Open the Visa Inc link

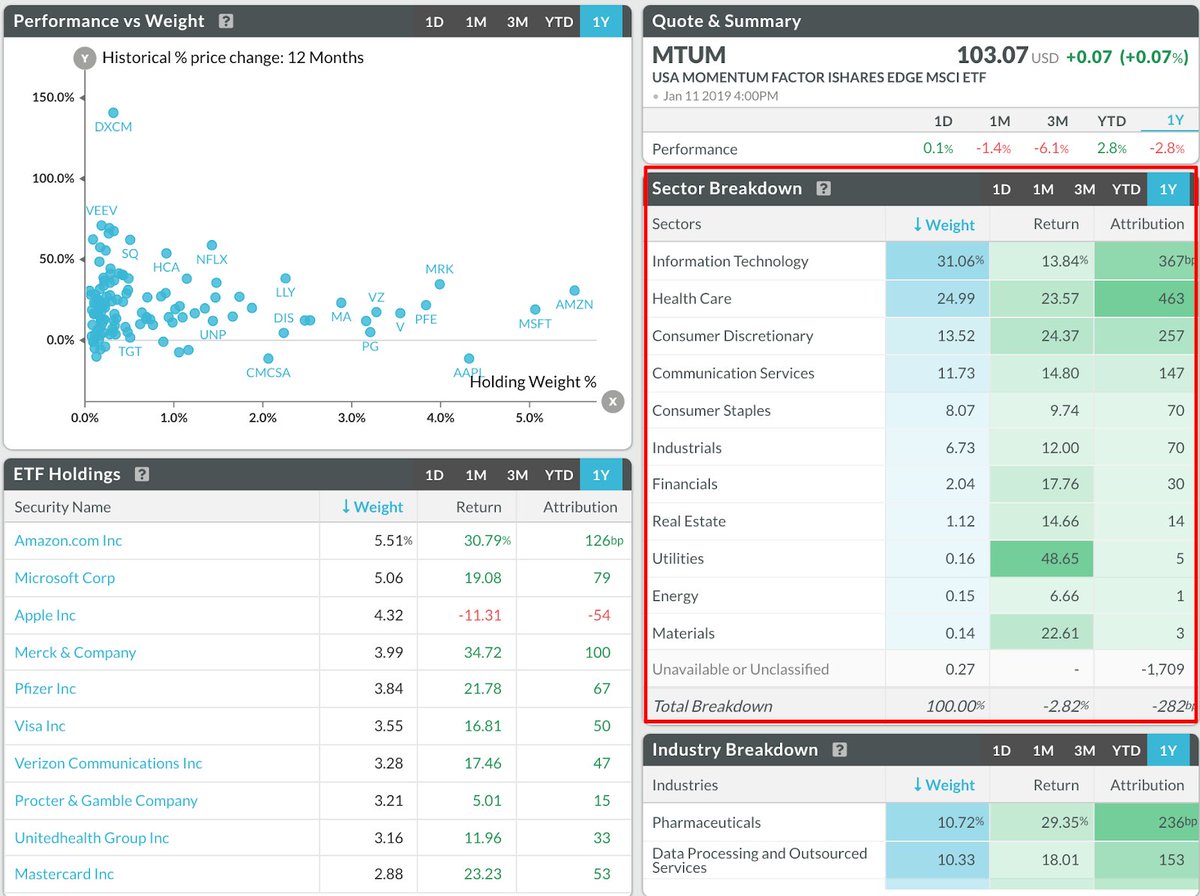coord(40,726)
